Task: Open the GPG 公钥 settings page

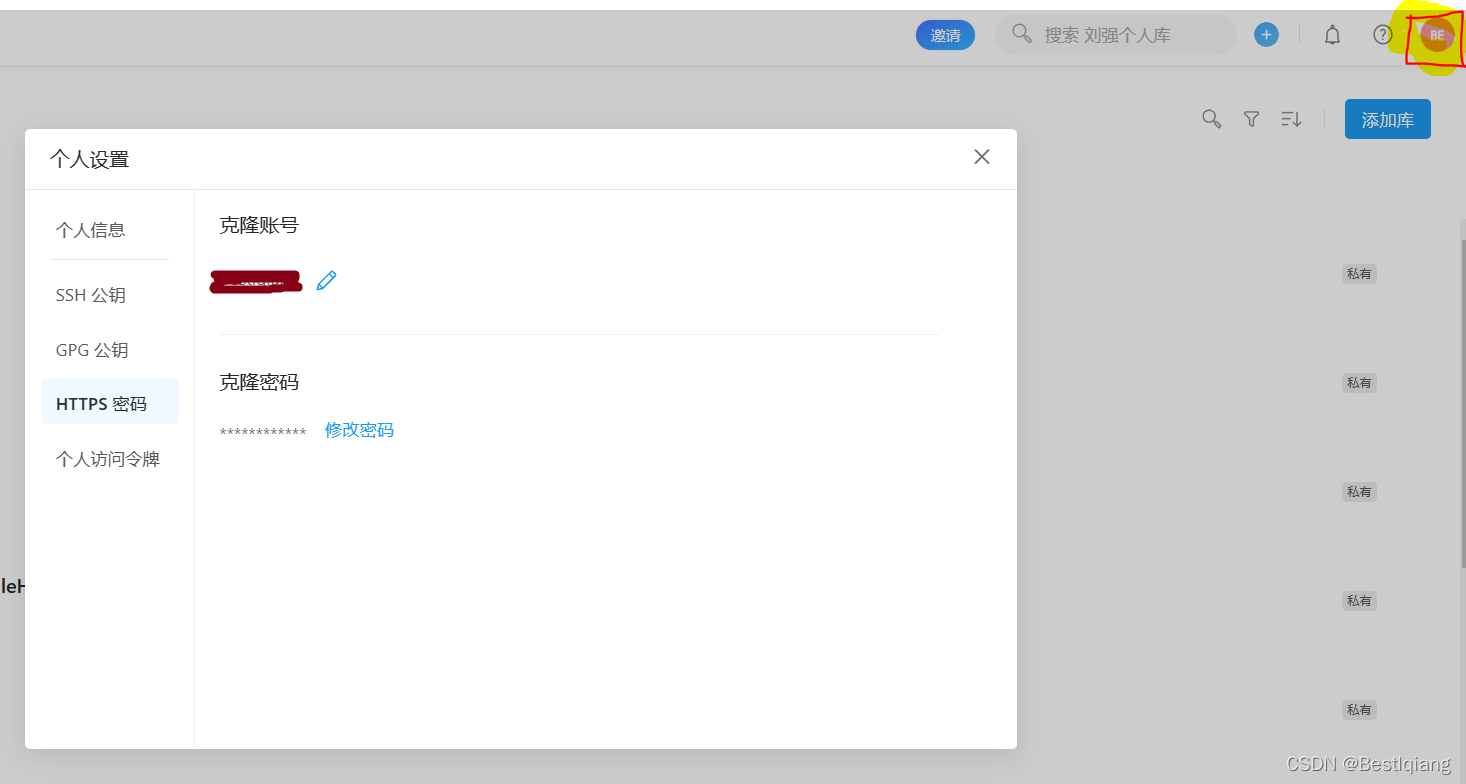Action: click(x=90, y=349)
